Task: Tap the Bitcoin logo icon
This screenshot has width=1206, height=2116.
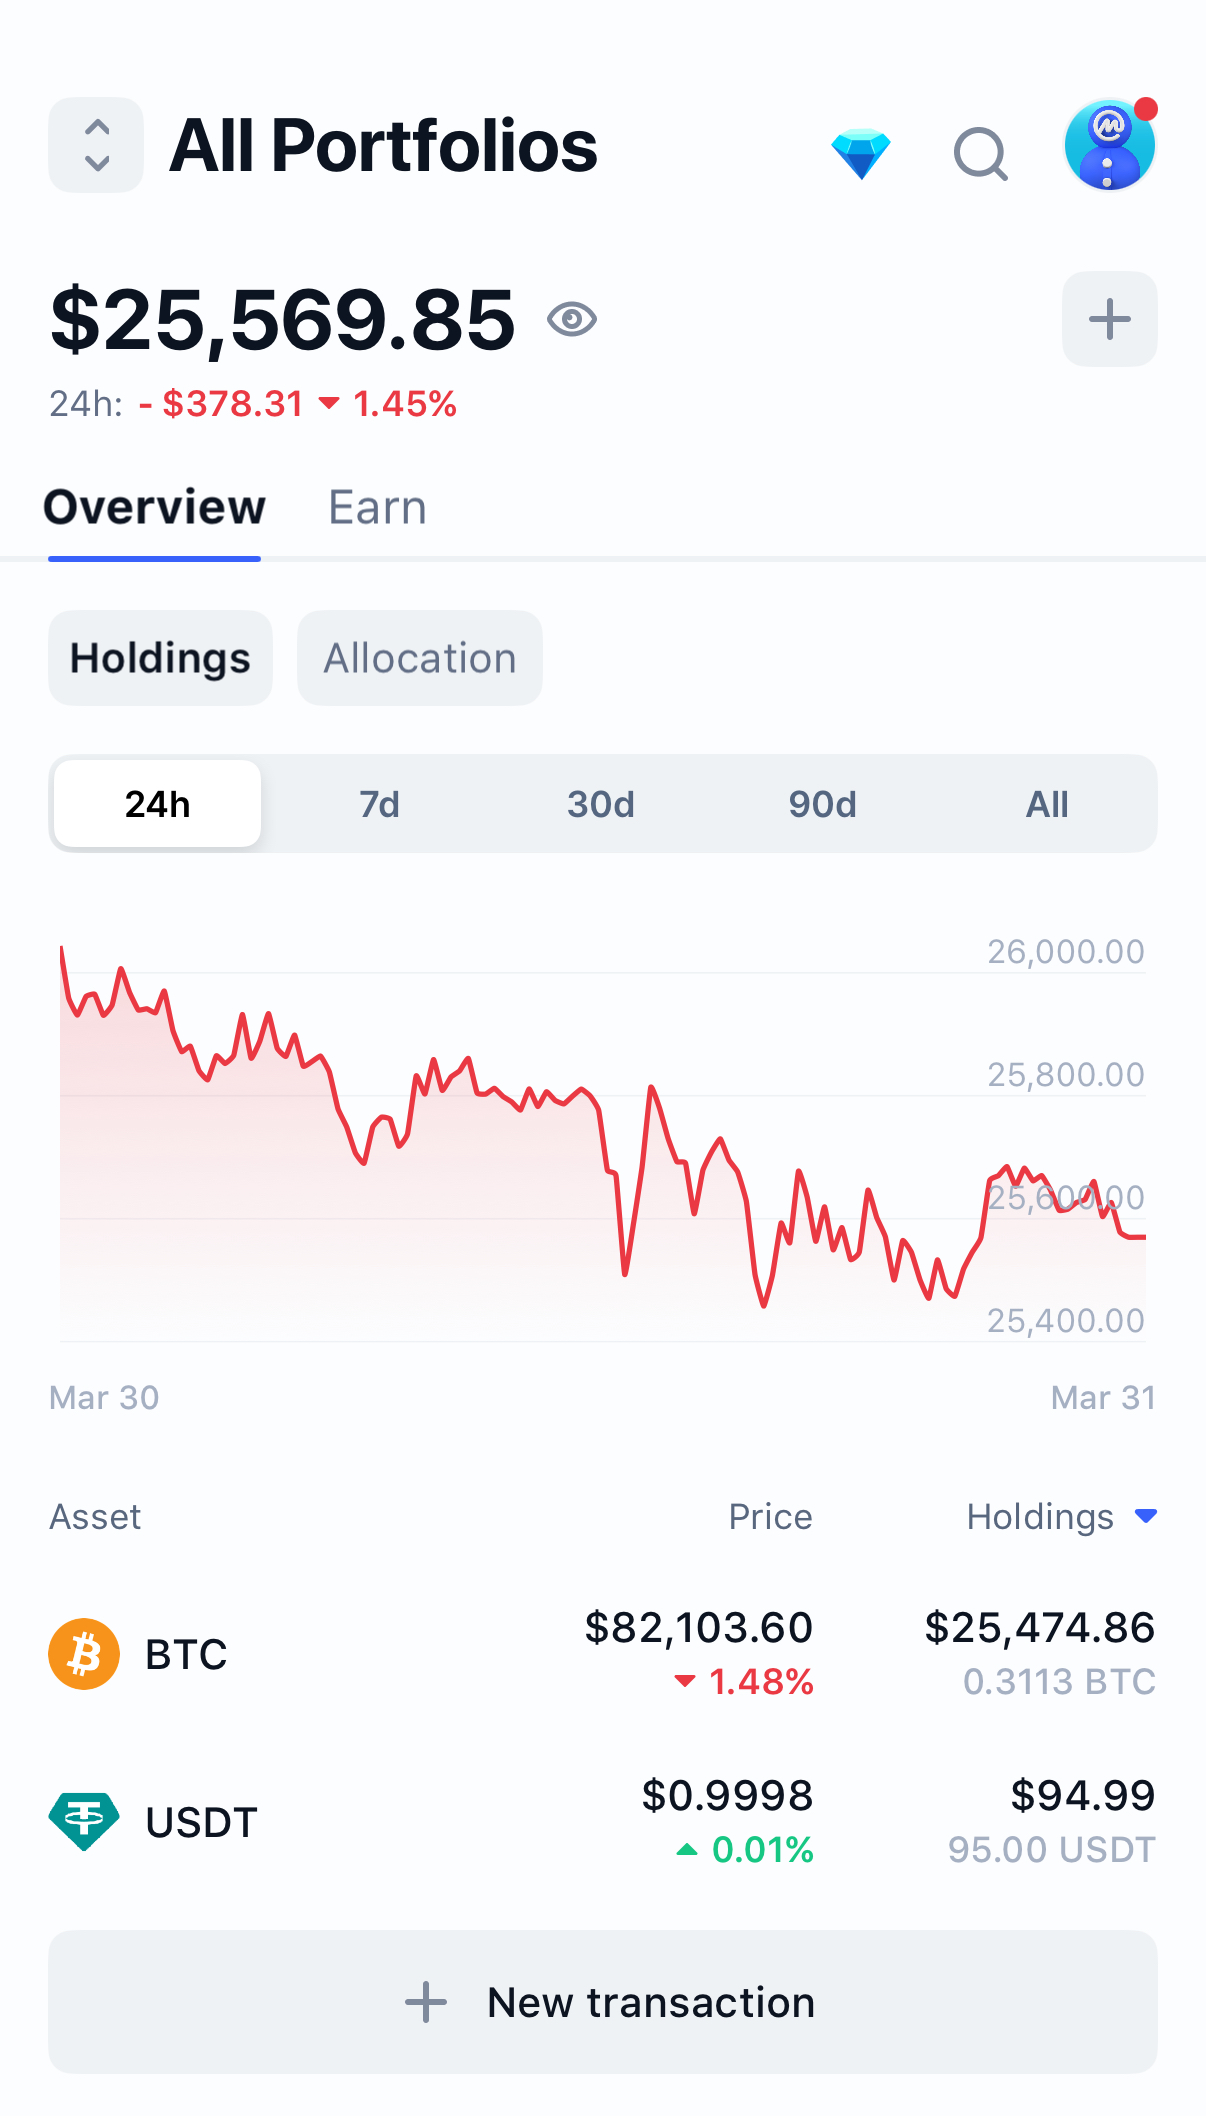Action: [x=84, y=1654]
